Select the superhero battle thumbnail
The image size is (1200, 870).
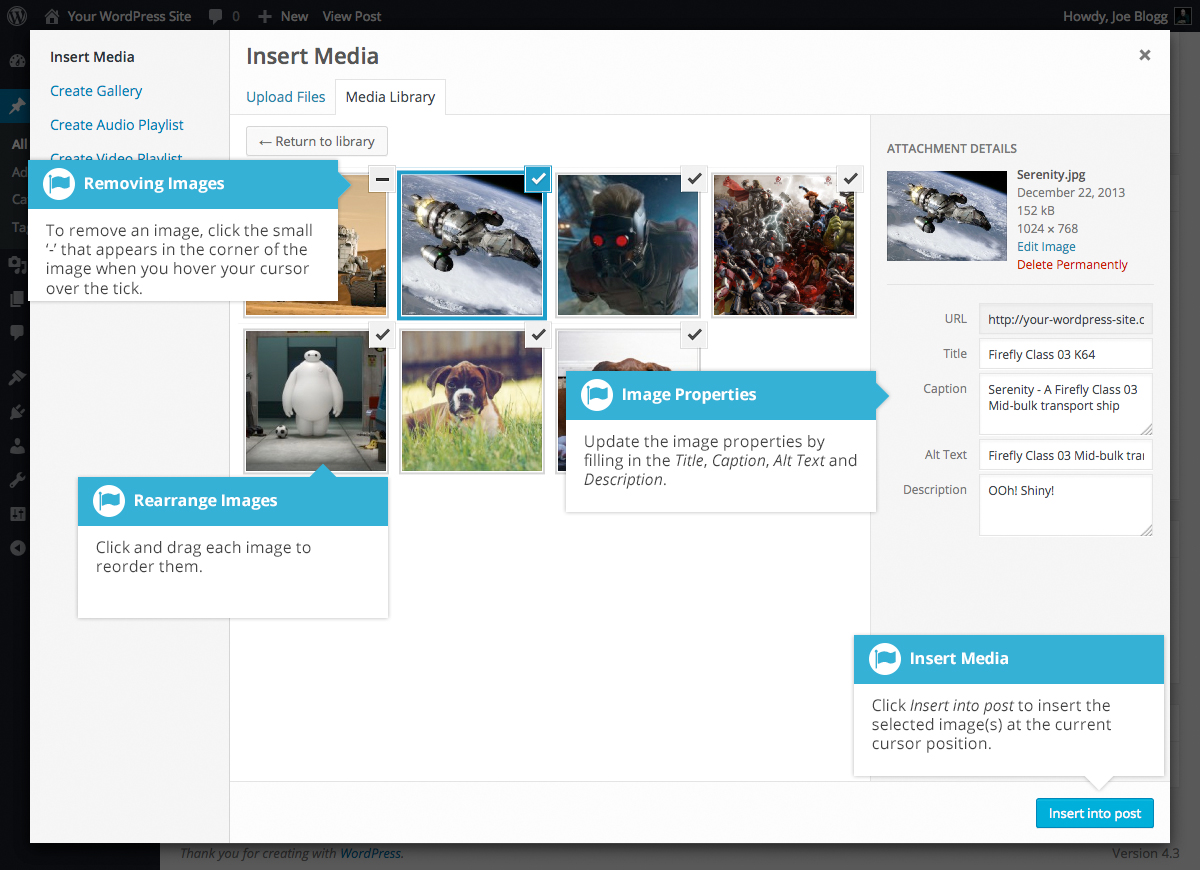[784, 245]
